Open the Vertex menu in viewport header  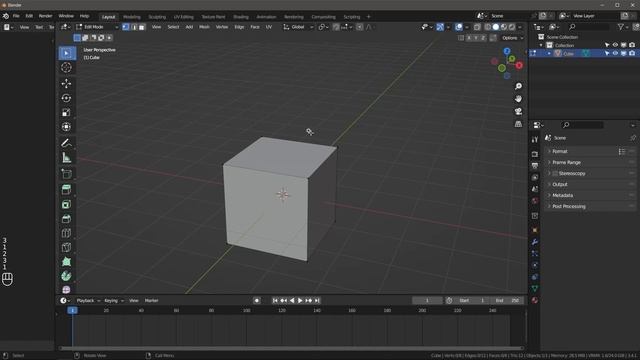(x=222, y=27)
